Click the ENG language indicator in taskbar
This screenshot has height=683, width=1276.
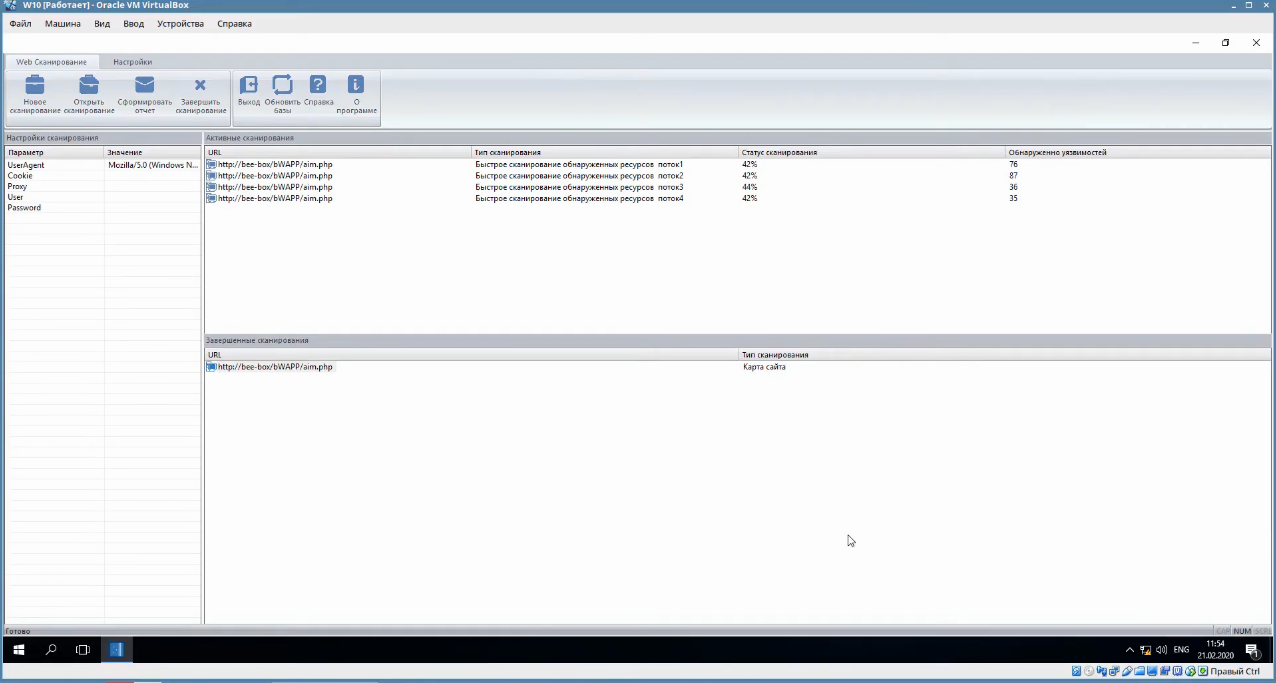(1181, 649)
